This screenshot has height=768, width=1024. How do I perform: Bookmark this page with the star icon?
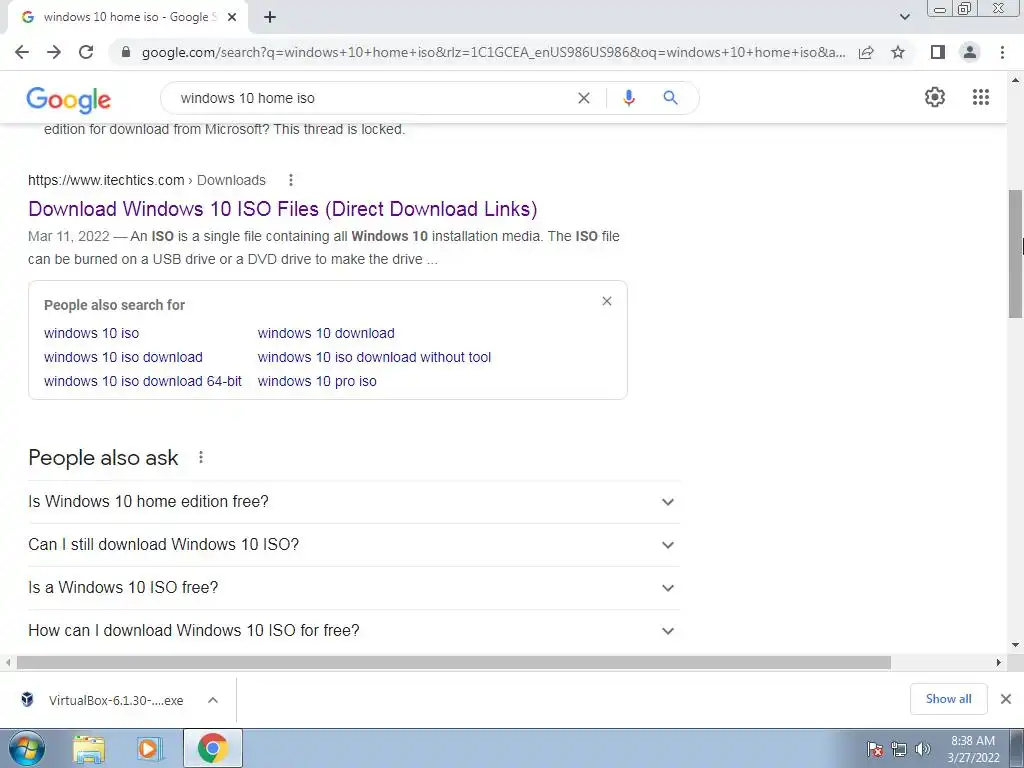coord(898,52)
